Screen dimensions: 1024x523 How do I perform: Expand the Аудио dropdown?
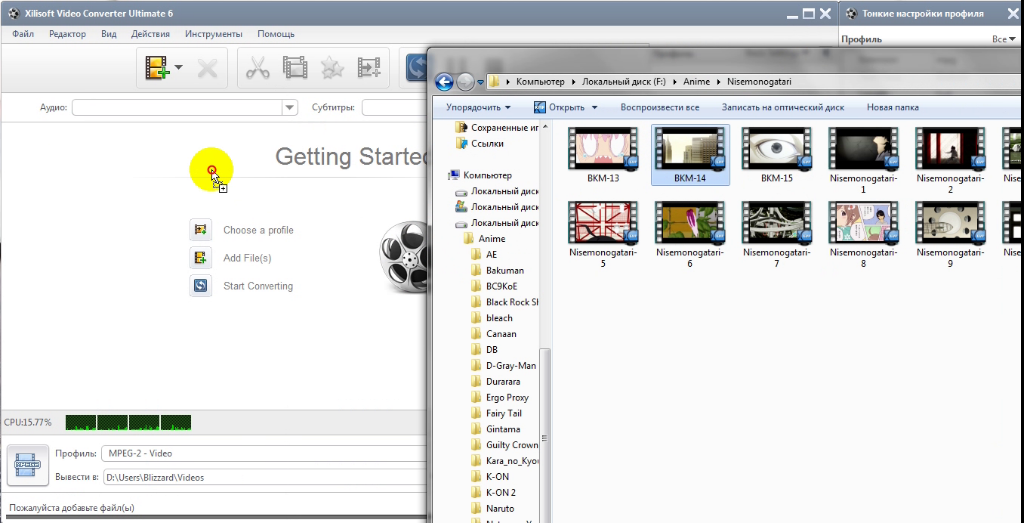tap(290, 107)
